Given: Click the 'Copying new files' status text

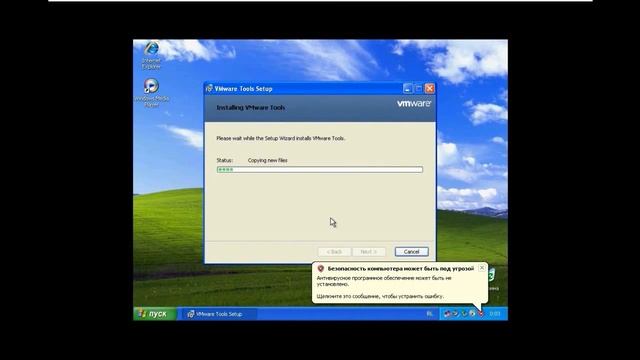Looking at the screenshot, I should point(267,160).
